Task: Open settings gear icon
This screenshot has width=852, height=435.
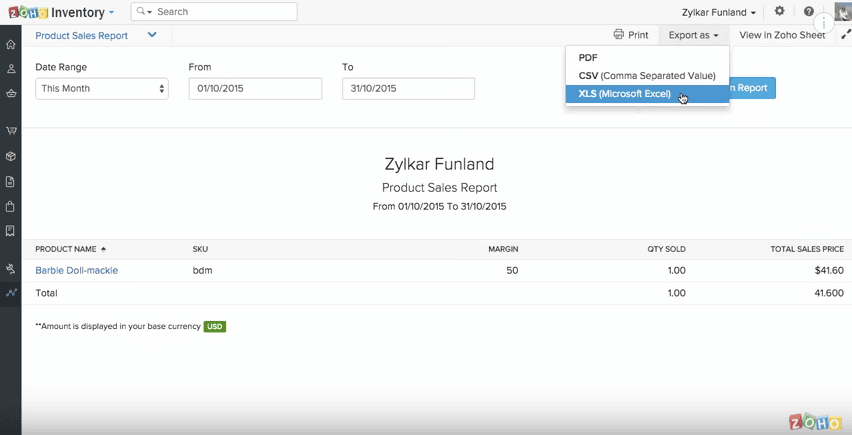Action: (780, 12)
